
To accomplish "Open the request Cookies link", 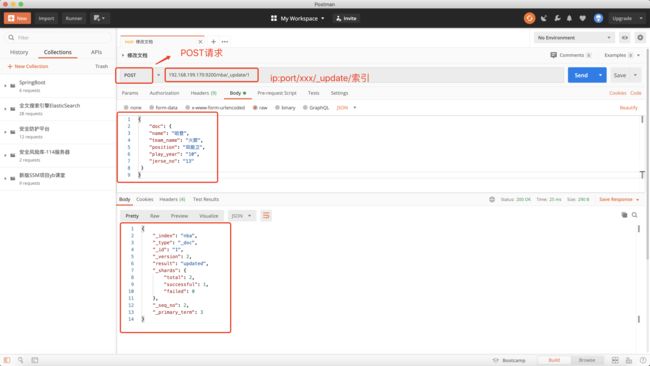I will [x=618, y=93].
